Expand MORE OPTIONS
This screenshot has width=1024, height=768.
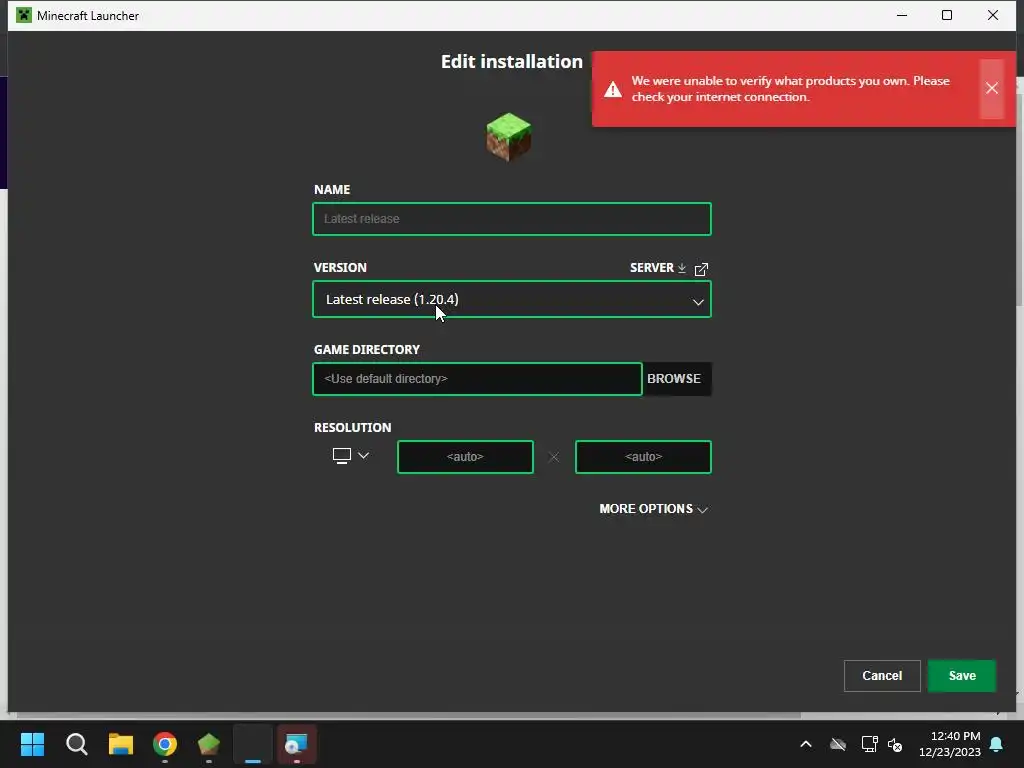point(653,509)
